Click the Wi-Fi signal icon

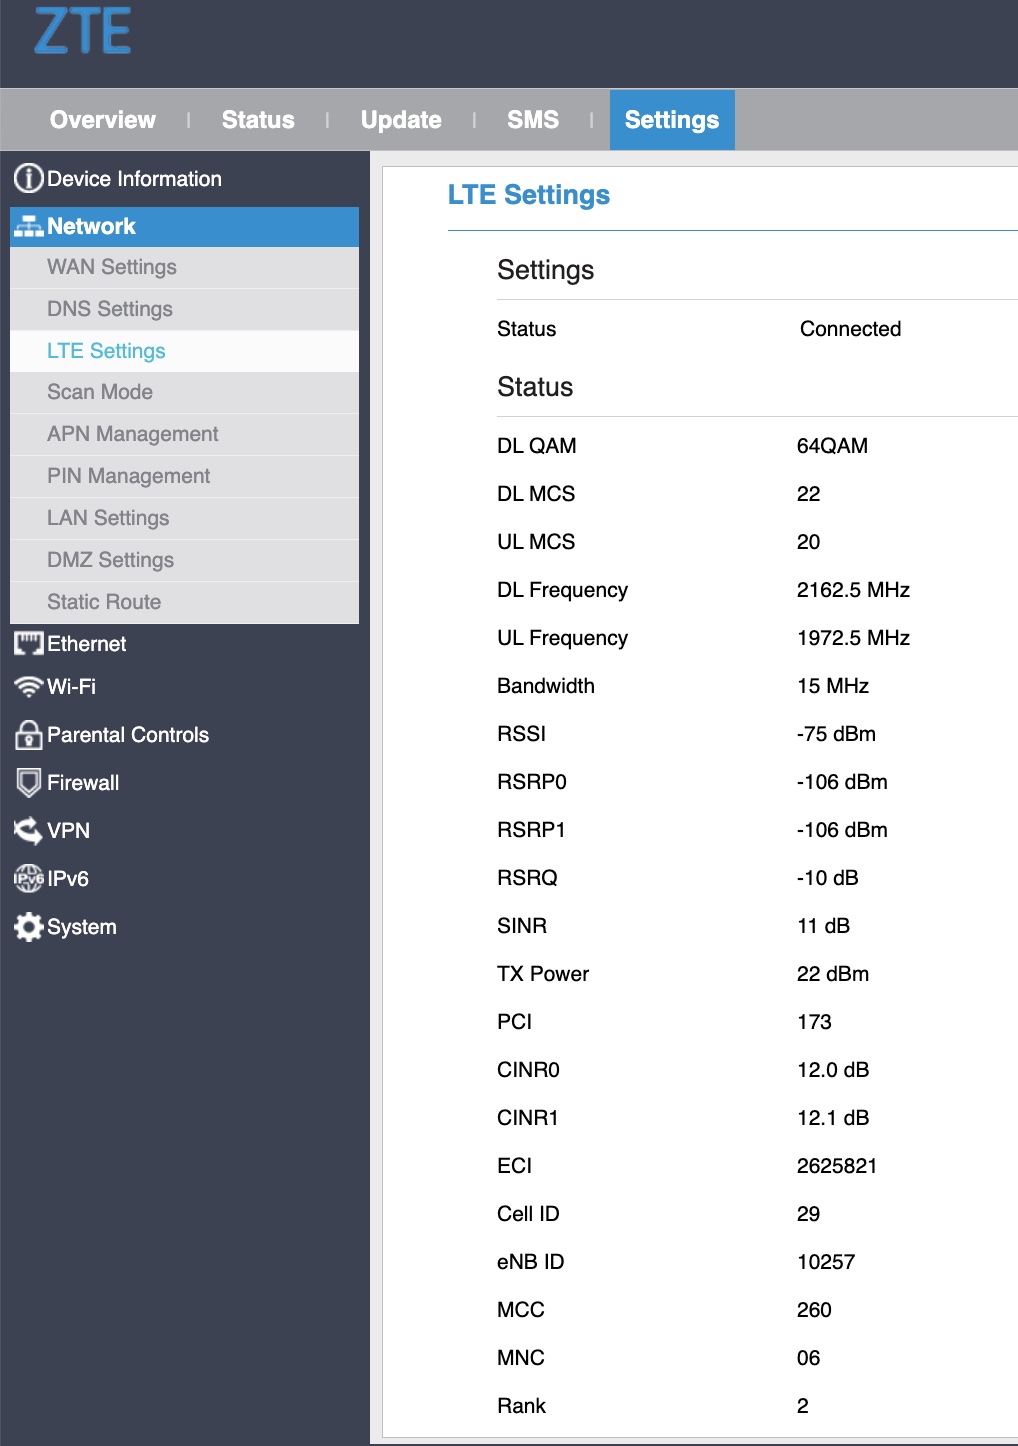click(28, 687)
